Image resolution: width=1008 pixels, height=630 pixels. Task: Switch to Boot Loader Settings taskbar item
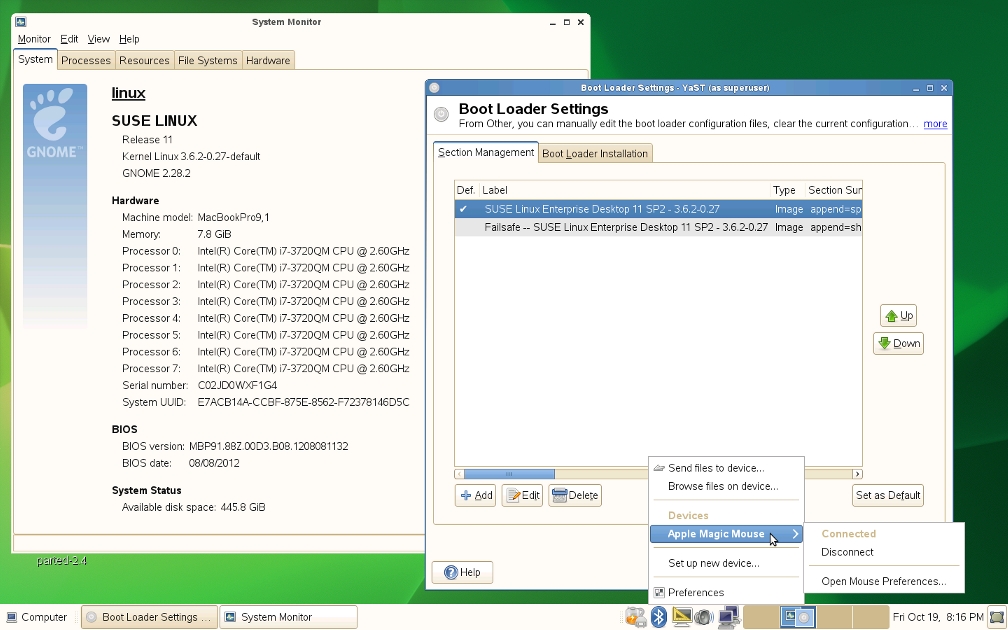(x=149, y=617)
